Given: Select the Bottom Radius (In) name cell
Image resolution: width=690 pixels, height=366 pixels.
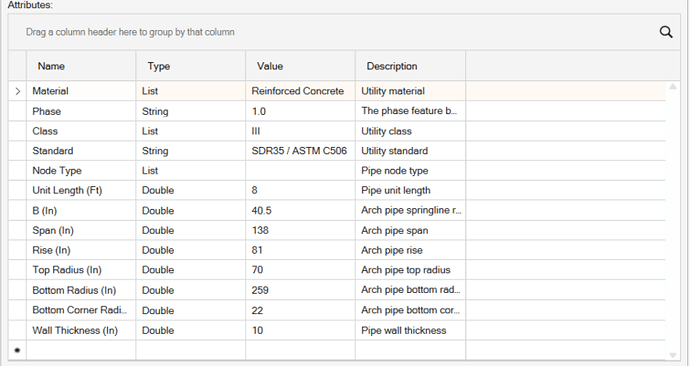Looking at the screenshot, I should tap(81, 290).
